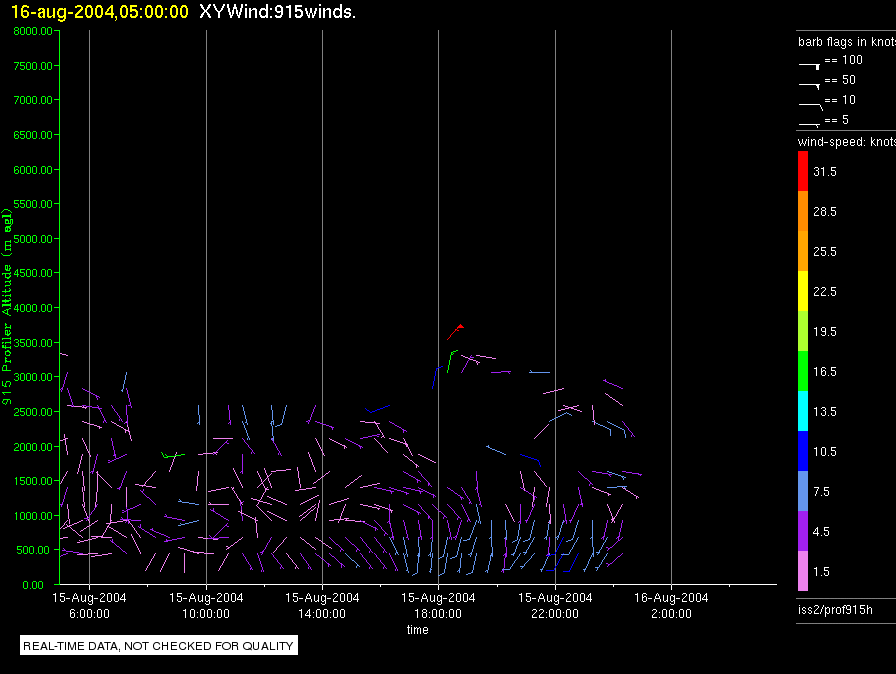Click the yellow-green 19.5 knots swatch
The height and width of the screenshot is (674, 896).
803,331
